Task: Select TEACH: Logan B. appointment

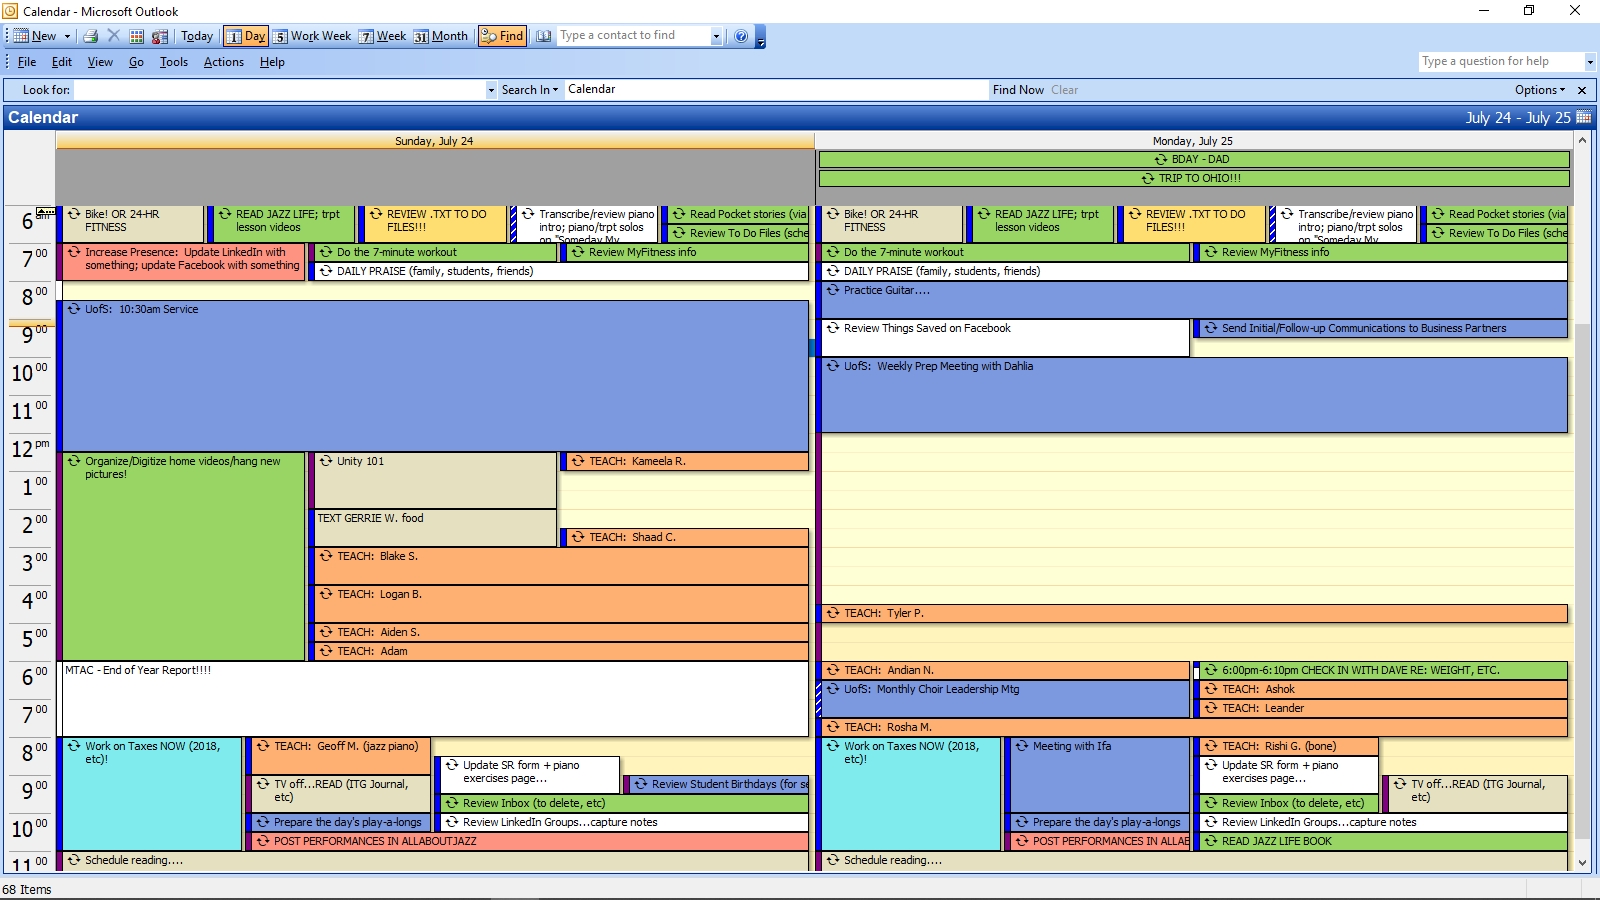Action: pos(560,603)
